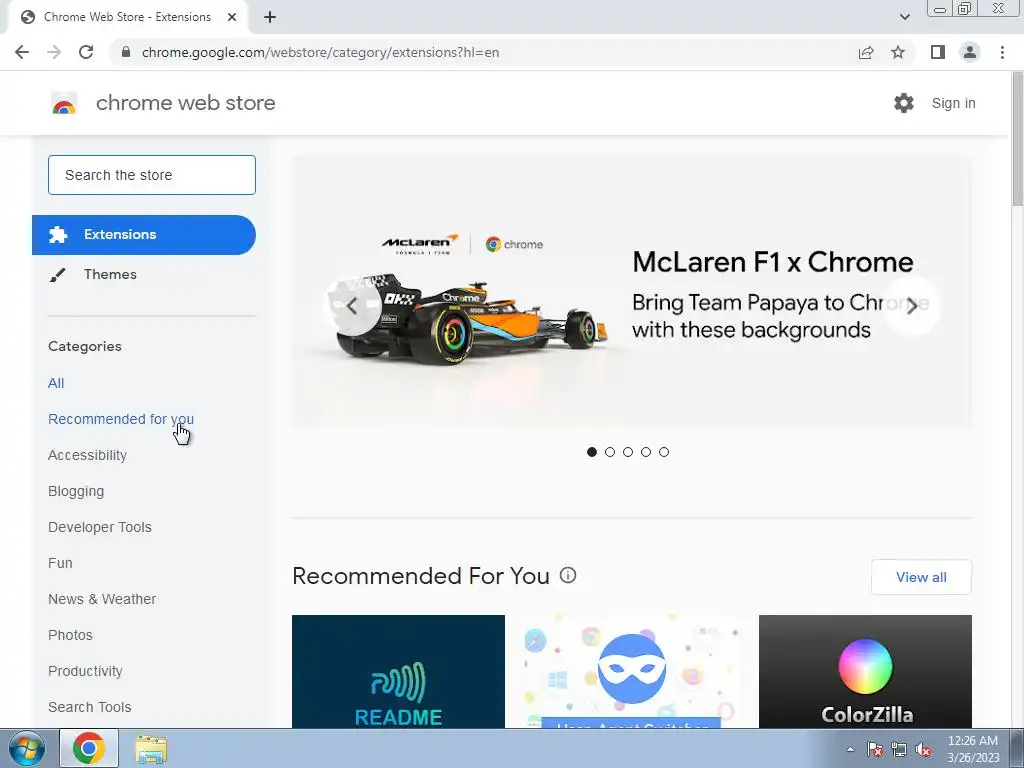Open the Chrome three-dot menu
This screenshot has width=1024, height=768.
click(1002, 52)
